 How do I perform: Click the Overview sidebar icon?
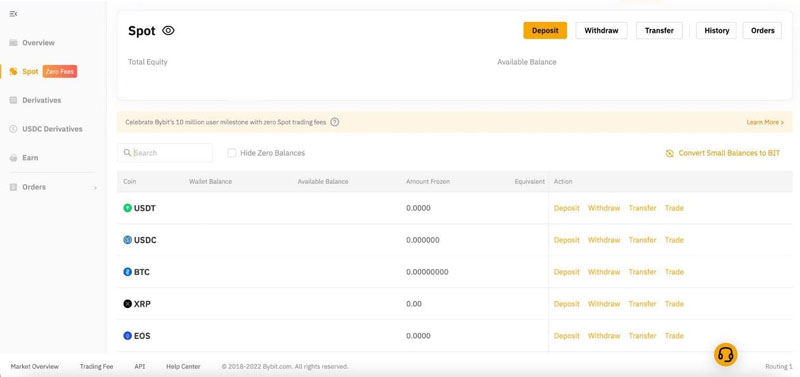13,43
